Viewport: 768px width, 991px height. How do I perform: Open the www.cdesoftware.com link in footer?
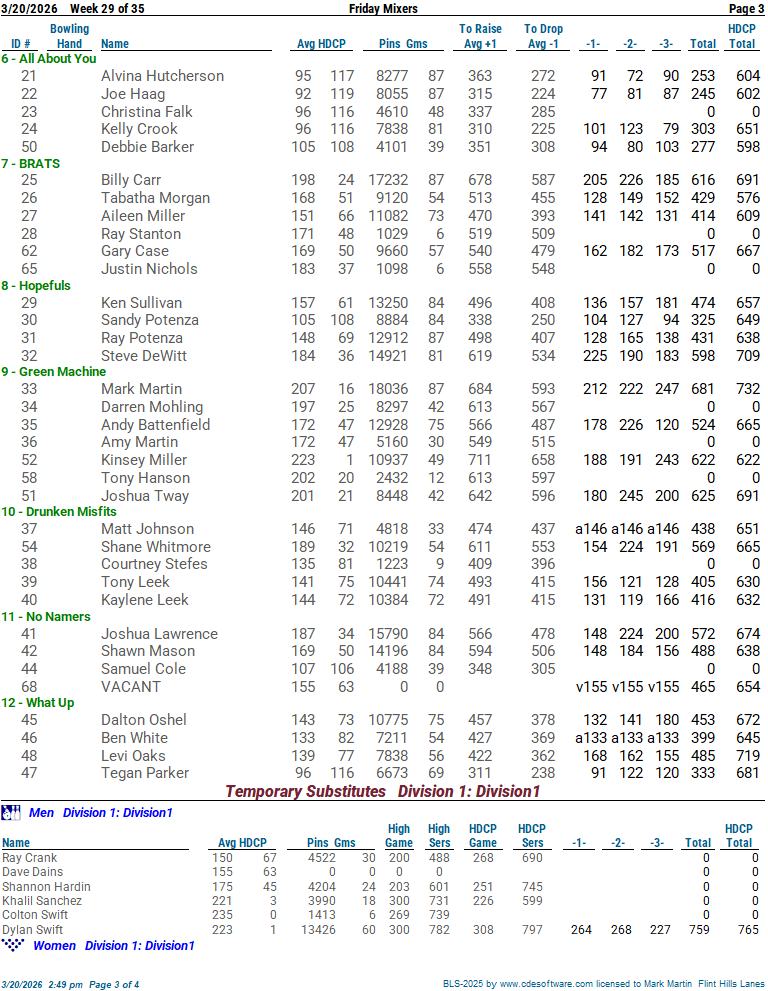click(x=542, y=984)
